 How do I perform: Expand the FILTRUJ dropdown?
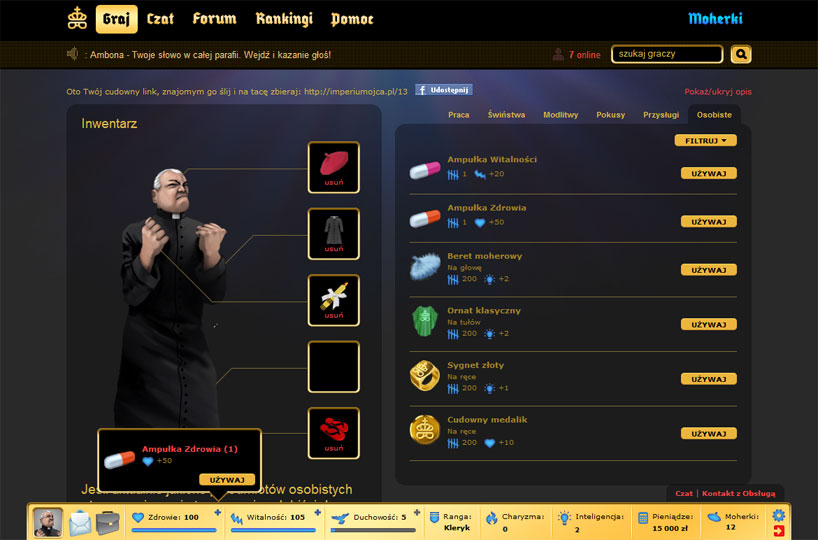[x=705, y=141]
